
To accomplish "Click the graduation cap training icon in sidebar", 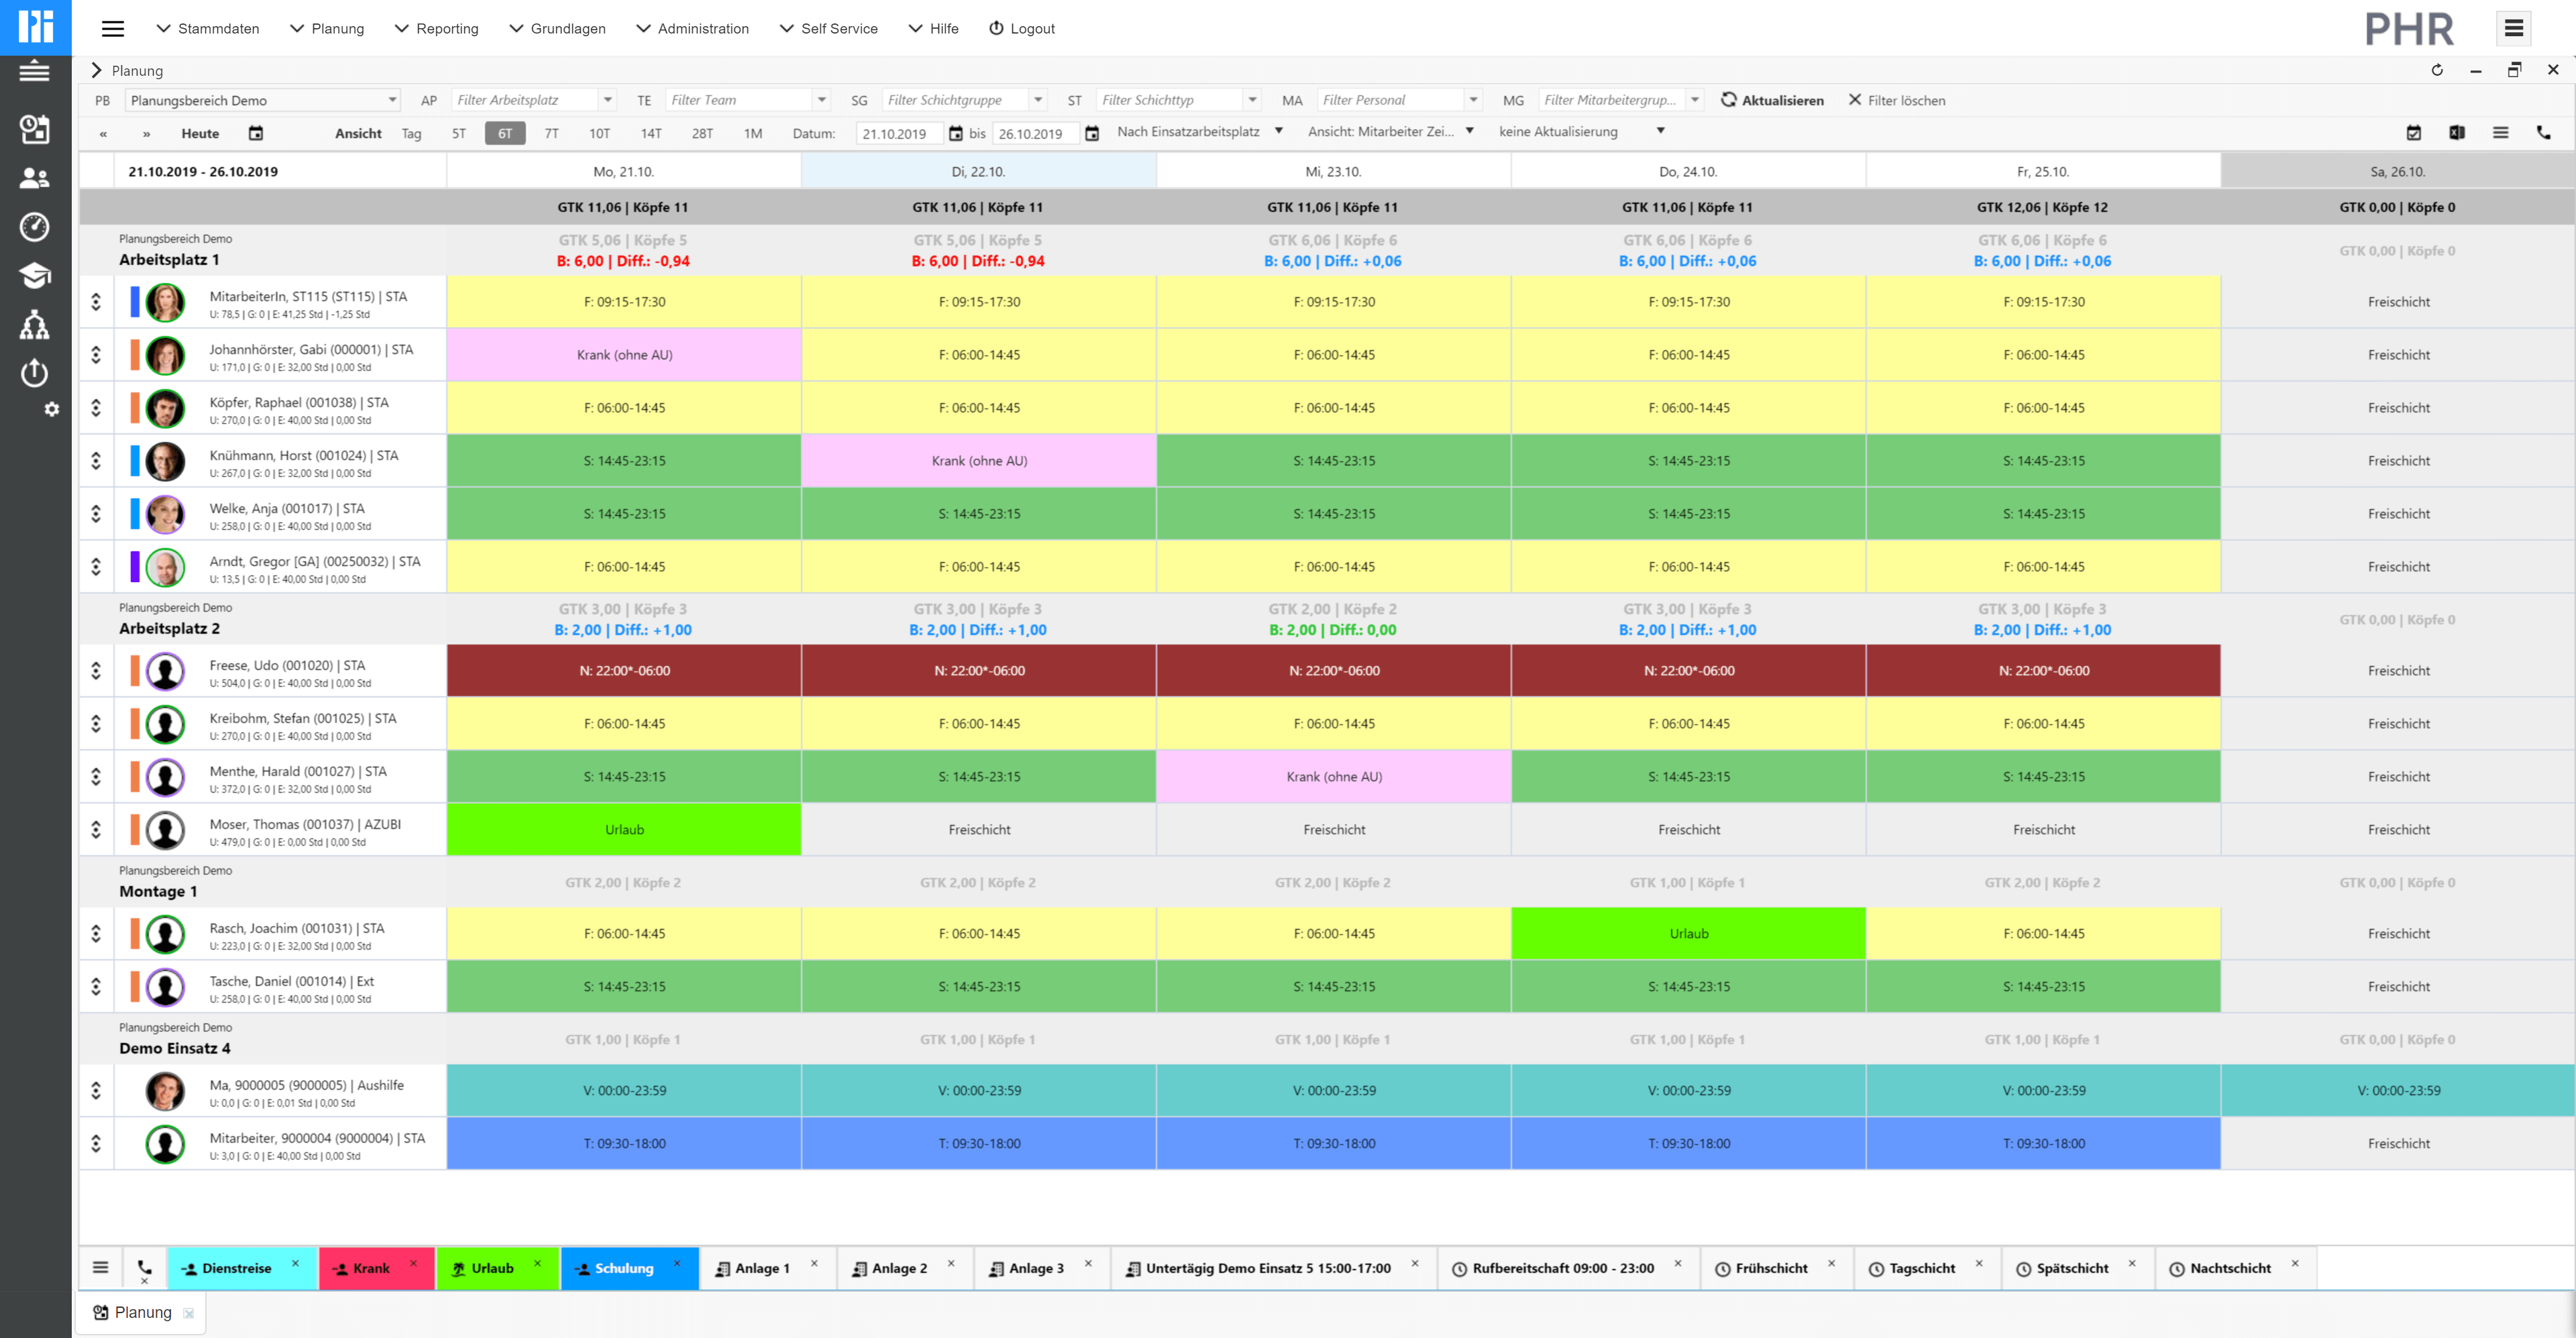I will click(34, 275).
